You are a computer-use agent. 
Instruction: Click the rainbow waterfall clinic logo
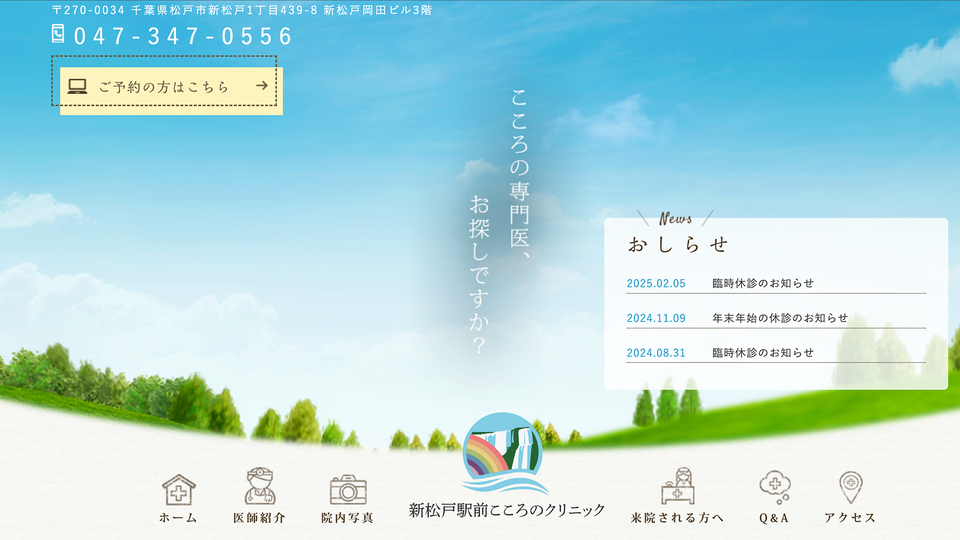pos(504,453)
